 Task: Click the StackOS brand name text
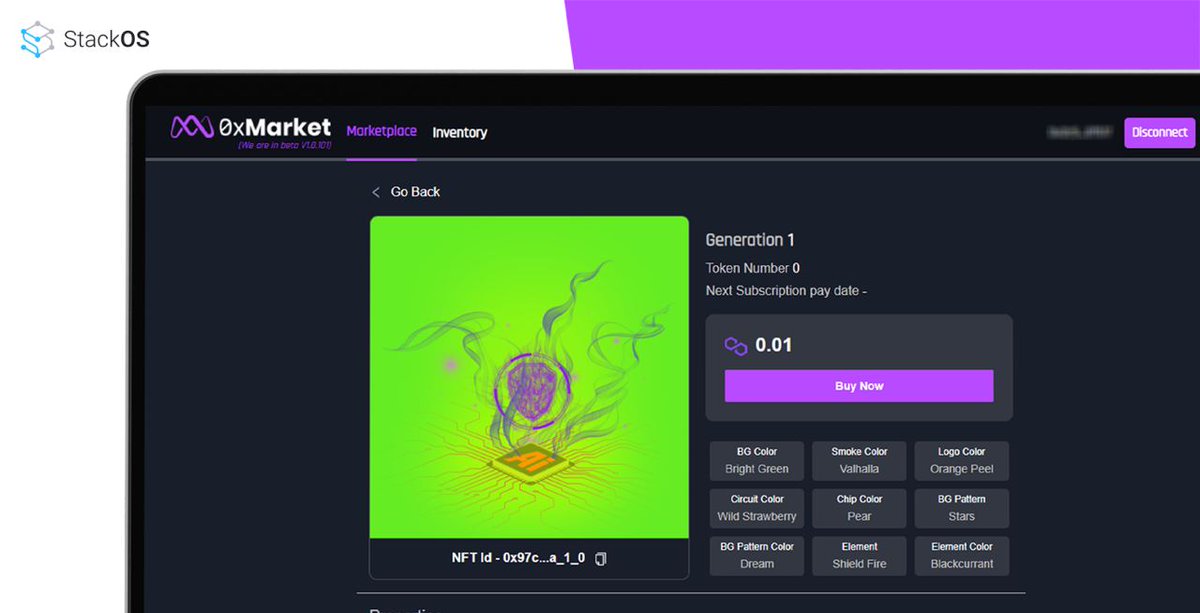click(x=106, y=40)
